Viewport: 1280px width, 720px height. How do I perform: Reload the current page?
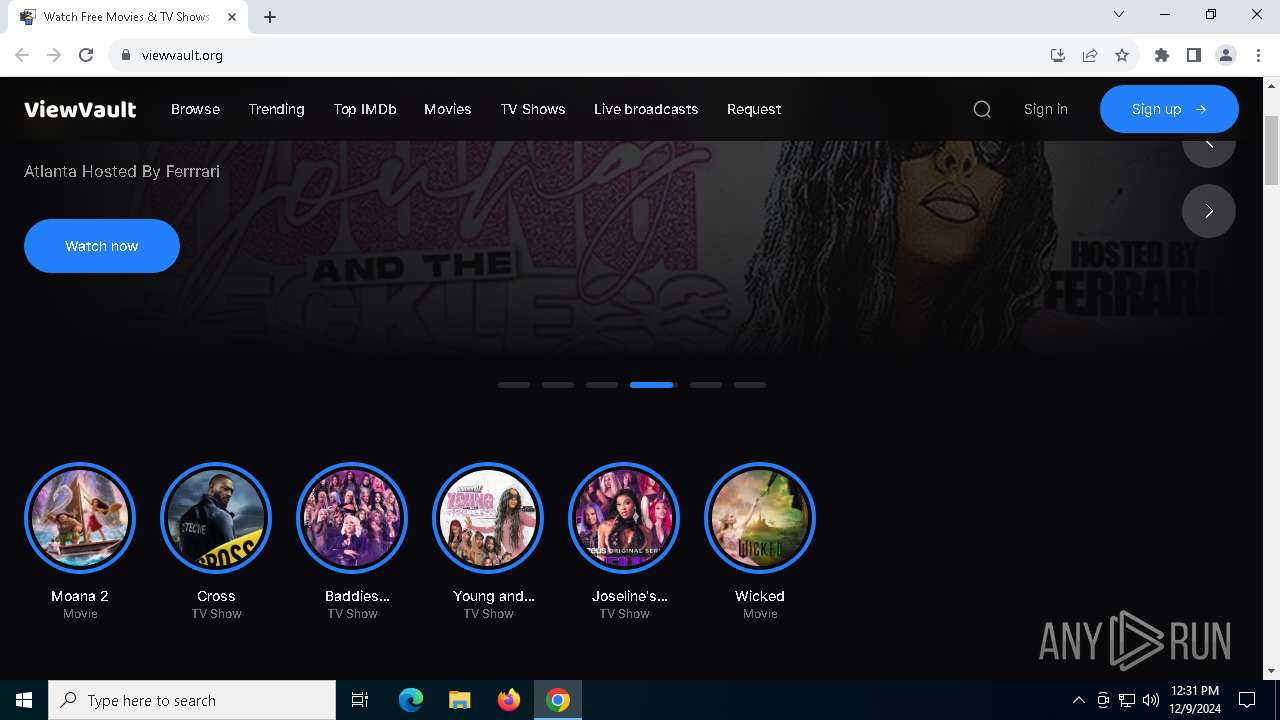pyautogui.click(x=86, y=55)
